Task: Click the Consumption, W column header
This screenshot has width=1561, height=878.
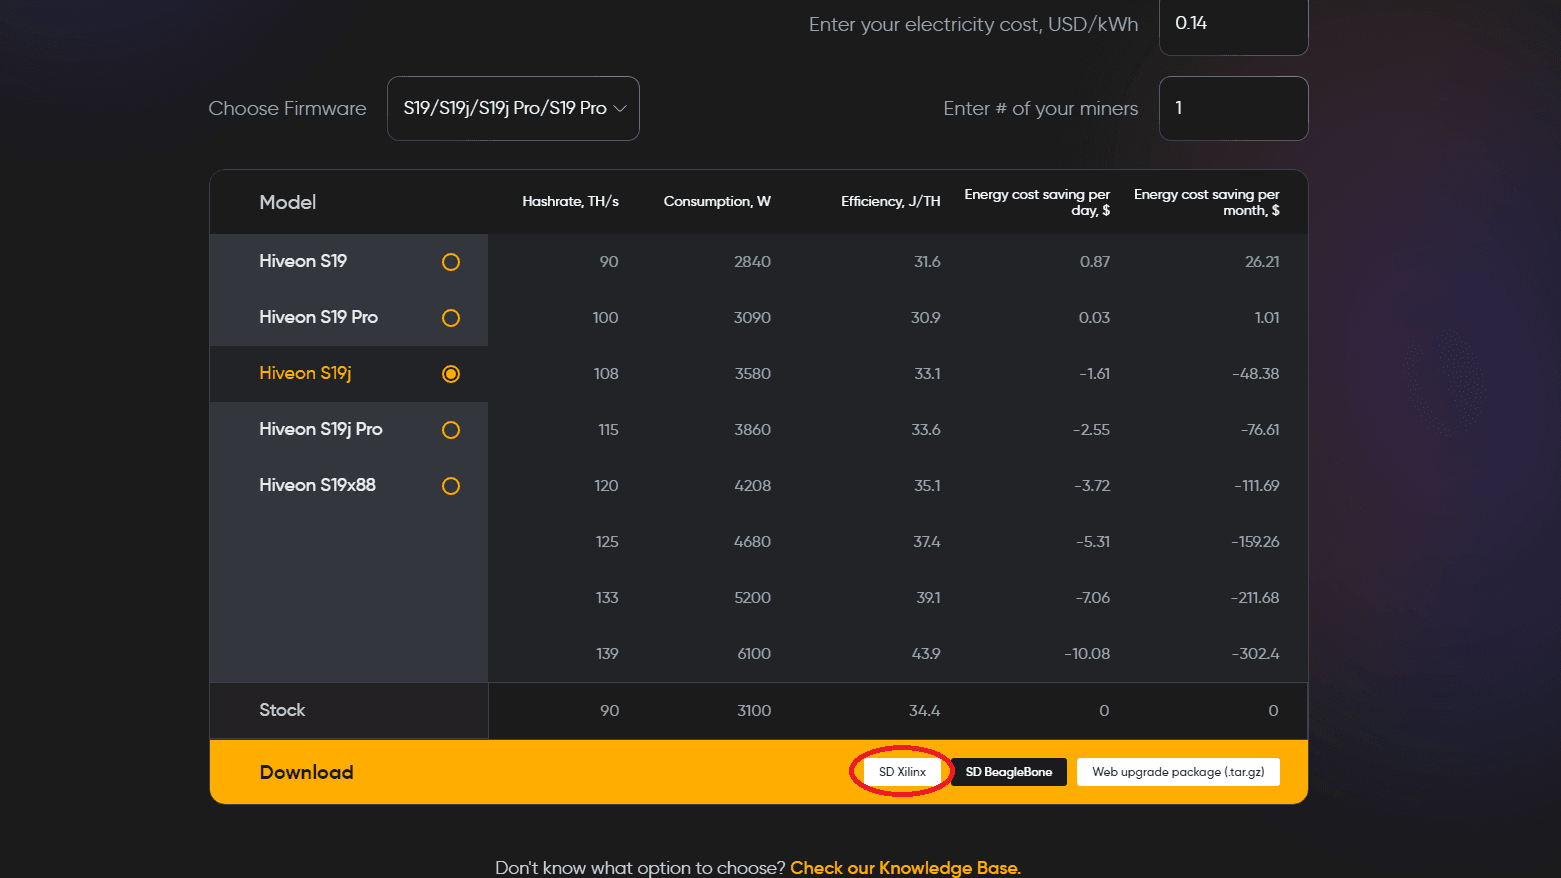Action: coord(717,201)
